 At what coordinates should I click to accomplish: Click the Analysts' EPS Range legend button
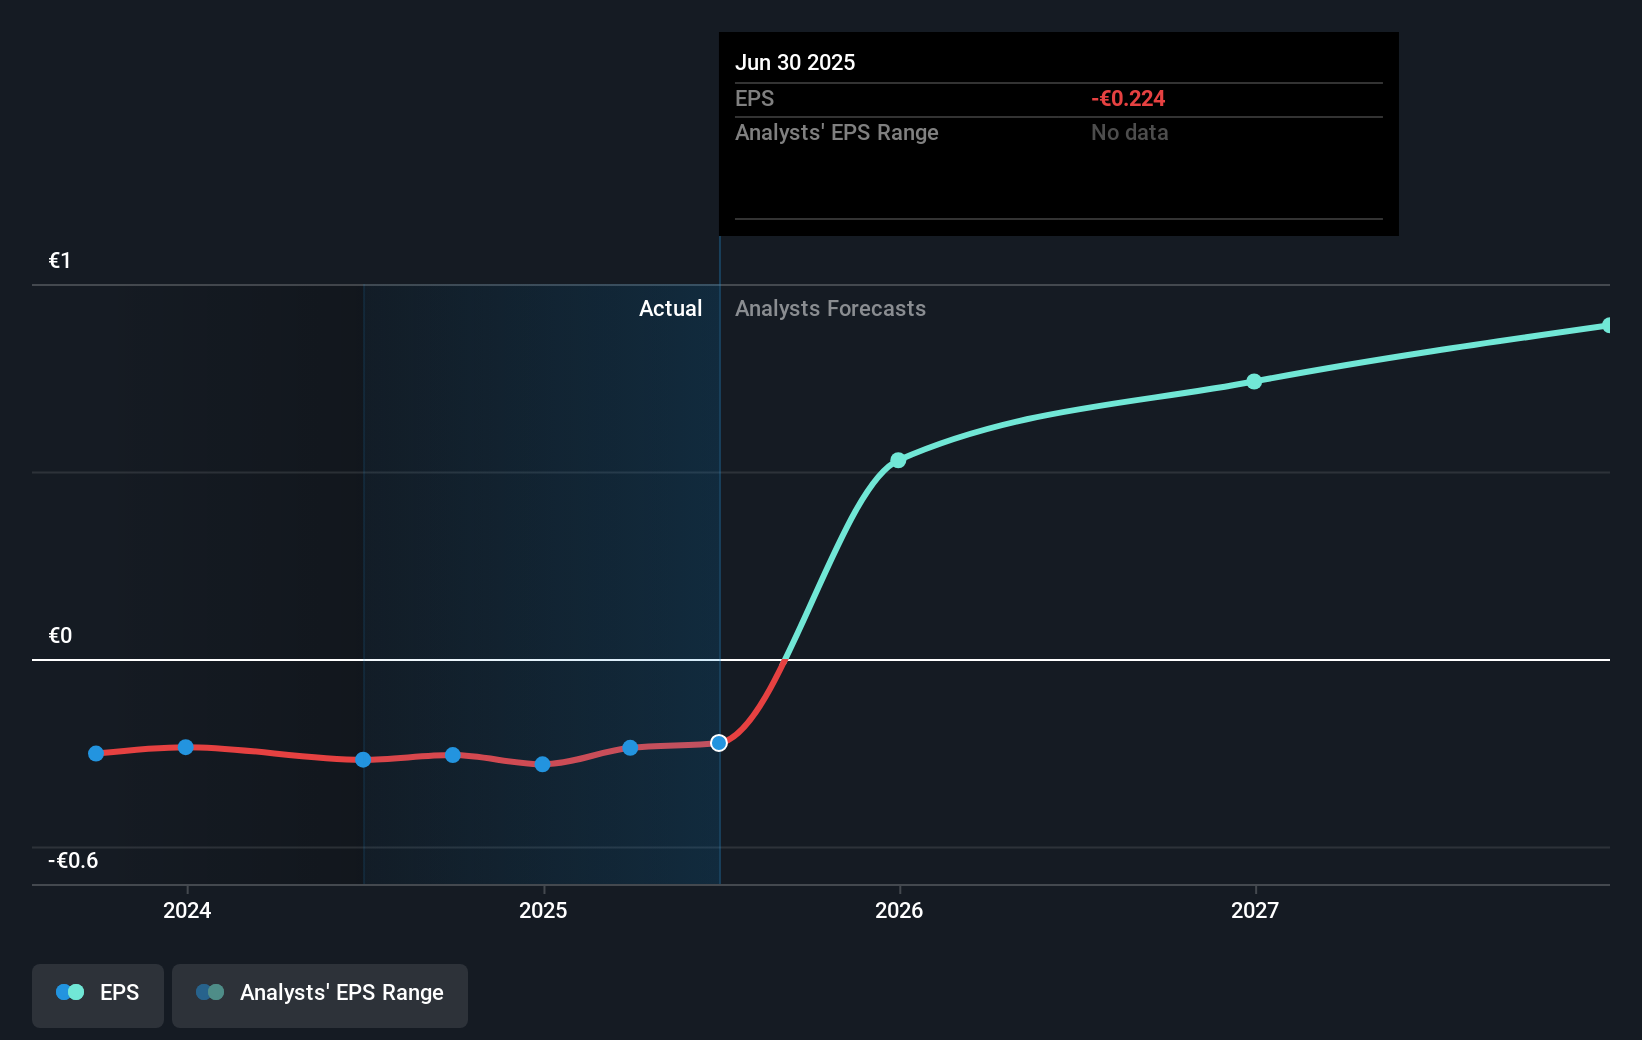(x=319, y=995)
